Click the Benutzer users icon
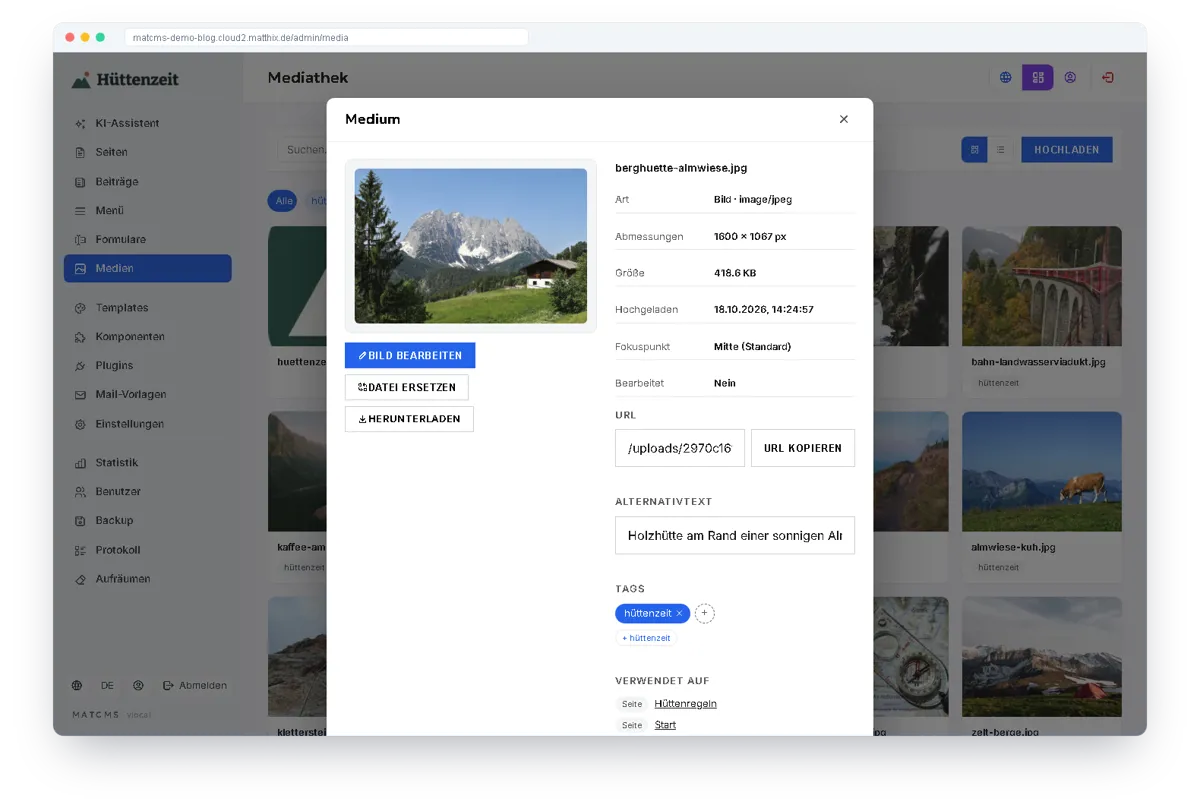The width and height of the screenshot is (1200, 811). 80,492
